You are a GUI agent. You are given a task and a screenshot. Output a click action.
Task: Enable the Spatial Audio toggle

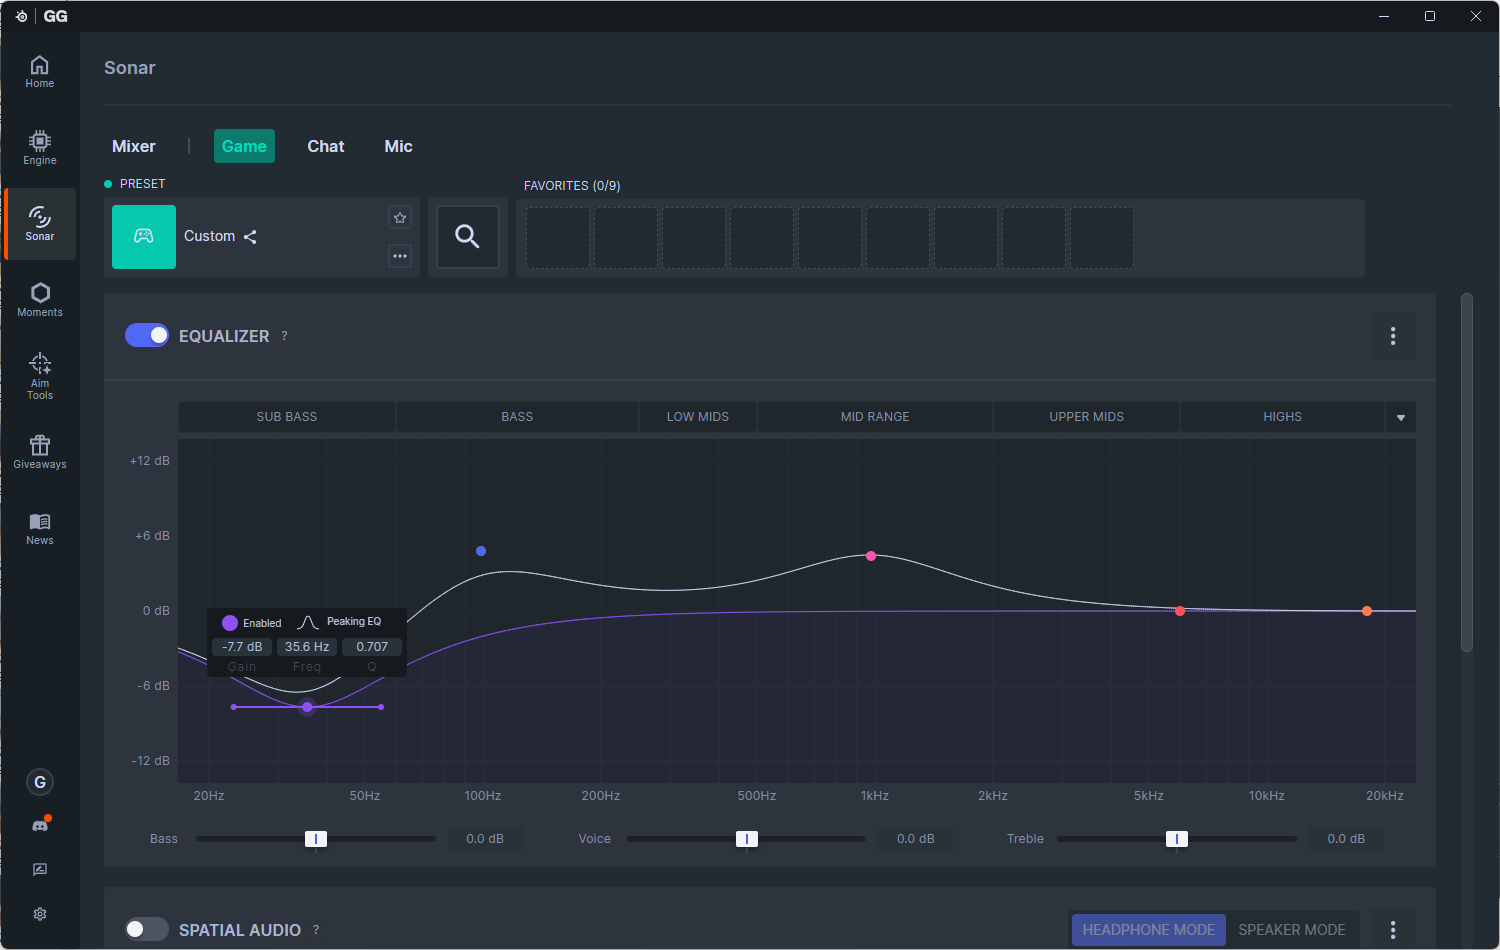point(147,929)
